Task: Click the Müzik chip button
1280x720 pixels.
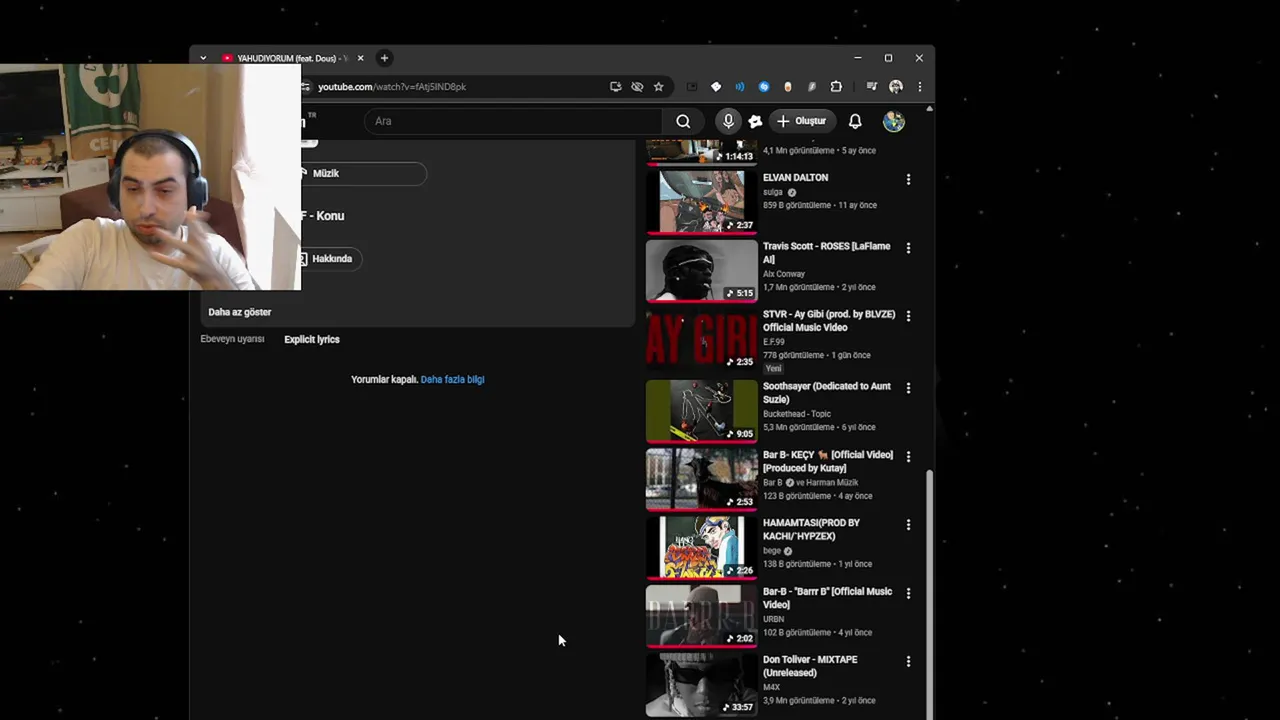Action: coord(363,173)
